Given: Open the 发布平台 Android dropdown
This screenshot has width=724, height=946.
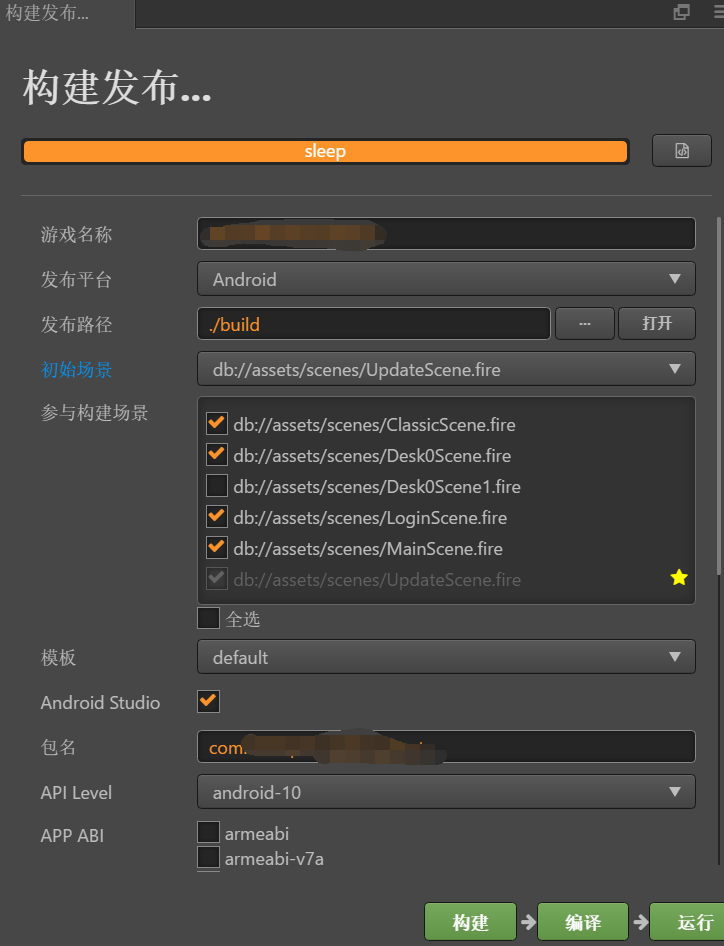Looking at the screenshot, I should (x=446, y=280).
